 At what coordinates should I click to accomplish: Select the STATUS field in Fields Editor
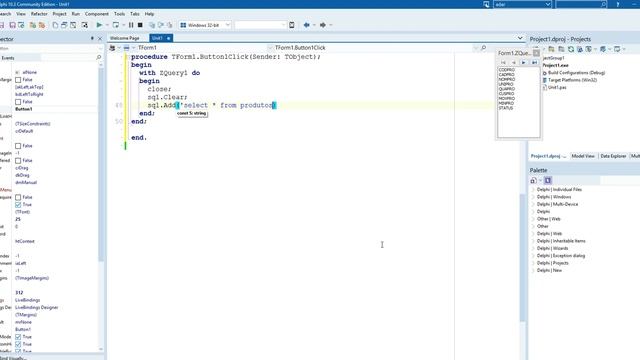click(506, 109)
